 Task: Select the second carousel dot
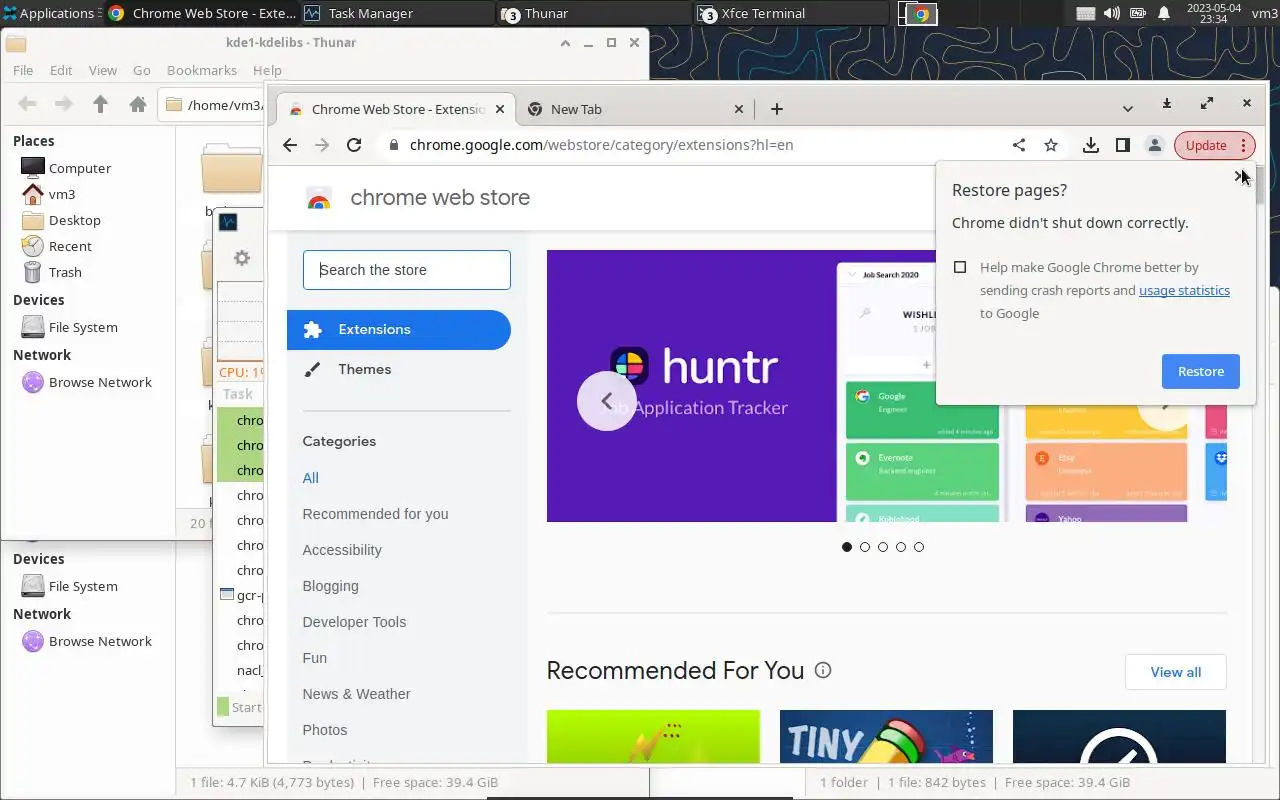point(865,547)
